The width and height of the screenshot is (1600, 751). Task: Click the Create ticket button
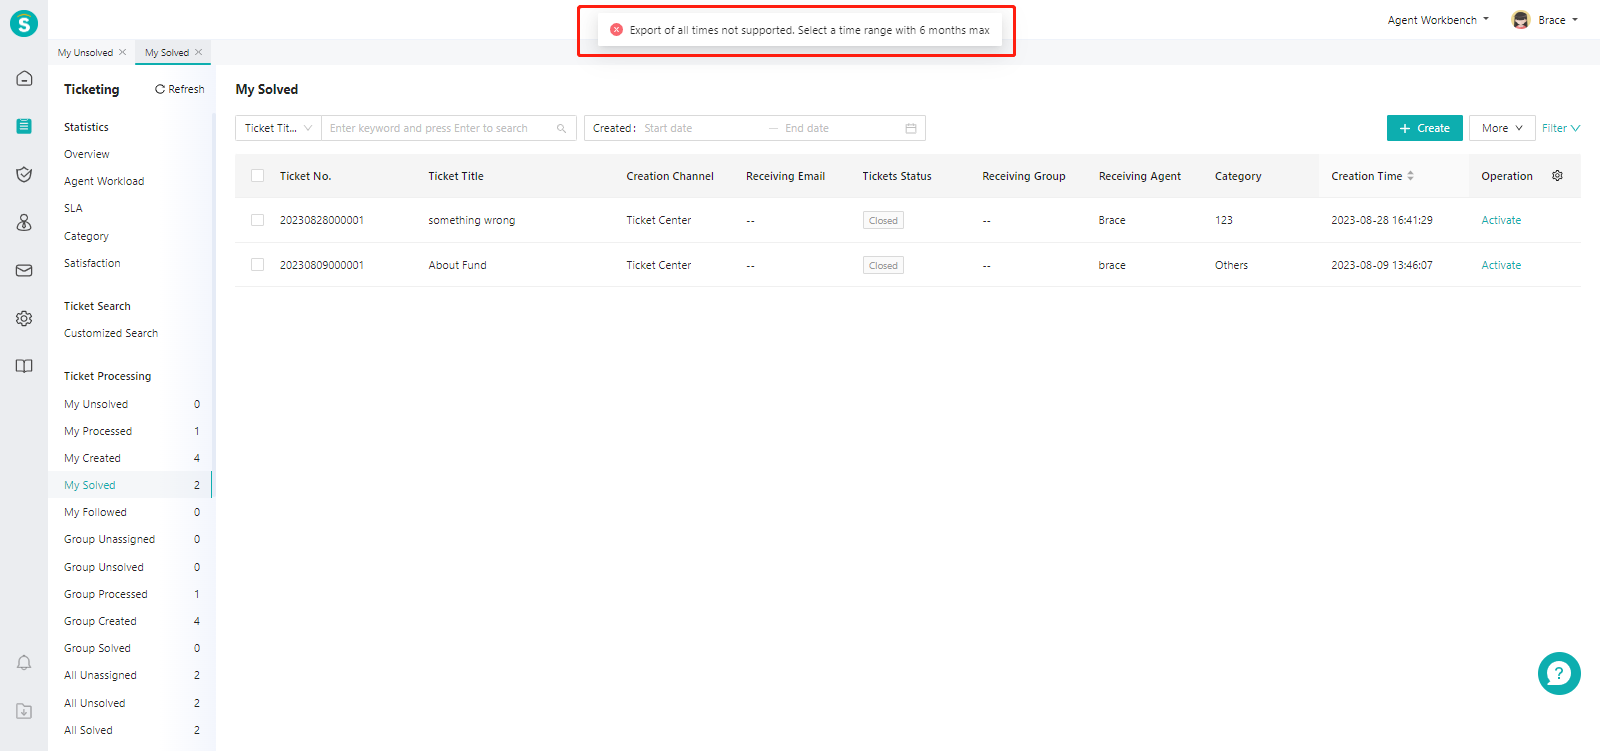point(1425,128)
